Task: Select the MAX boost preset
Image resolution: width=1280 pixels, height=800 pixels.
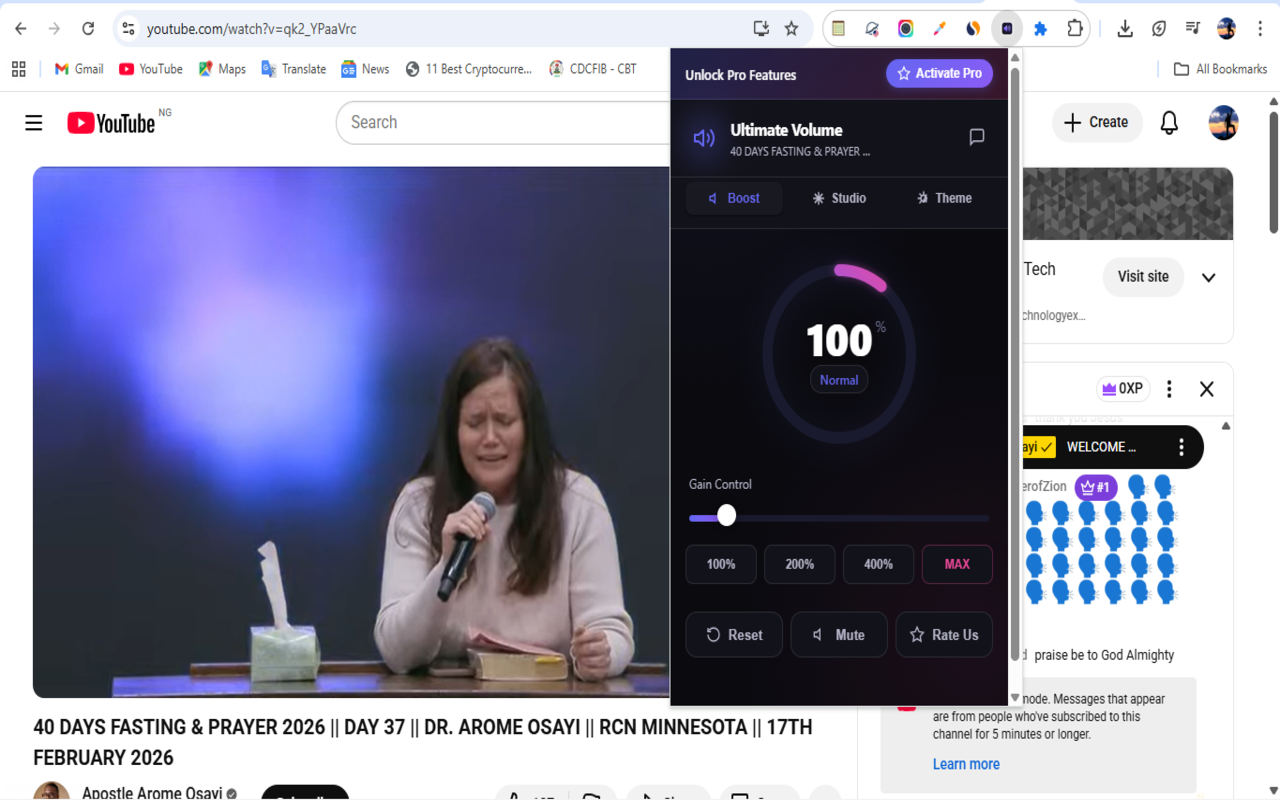Action: coord(956,564)
